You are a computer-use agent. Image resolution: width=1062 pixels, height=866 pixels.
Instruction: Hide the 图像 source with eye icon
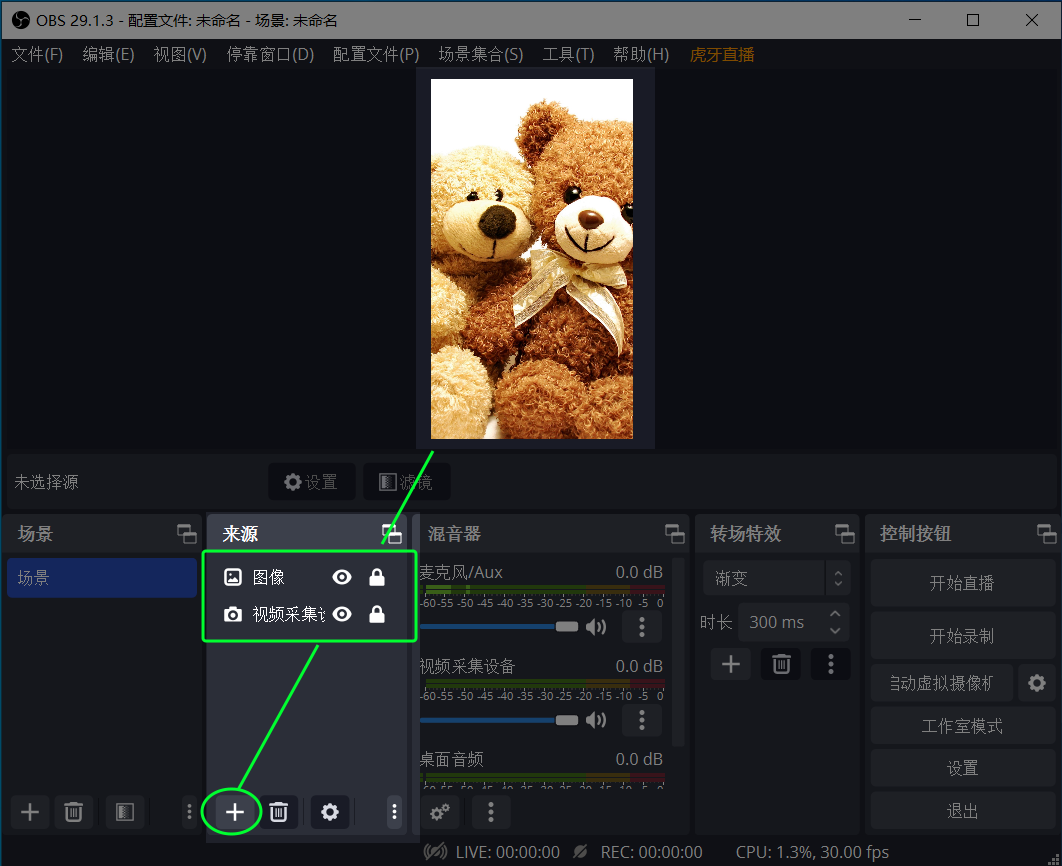(x=342, y=577)
